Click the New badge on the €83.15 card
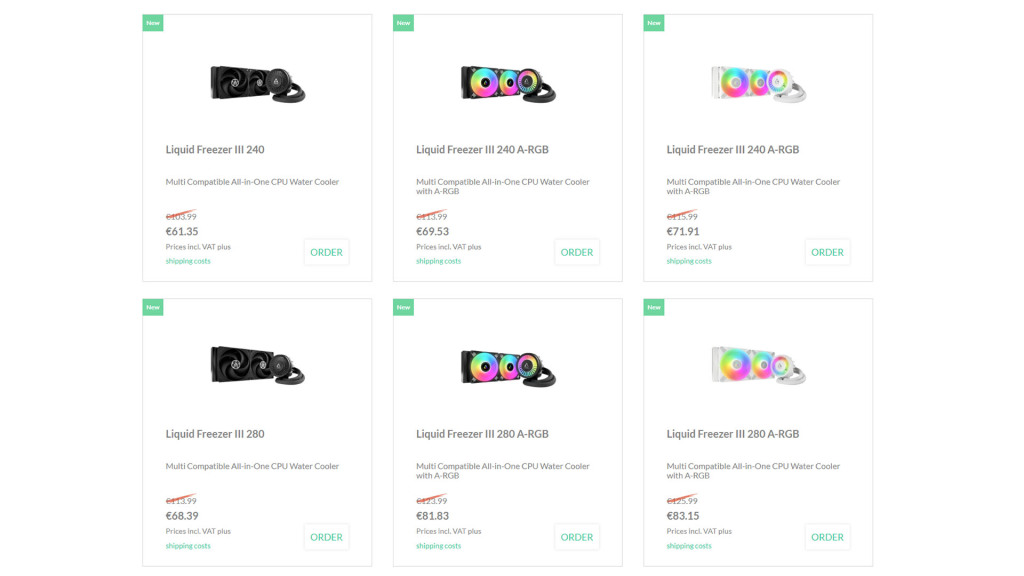Viewport: 1024px width, 576px height. click(654, 307)
